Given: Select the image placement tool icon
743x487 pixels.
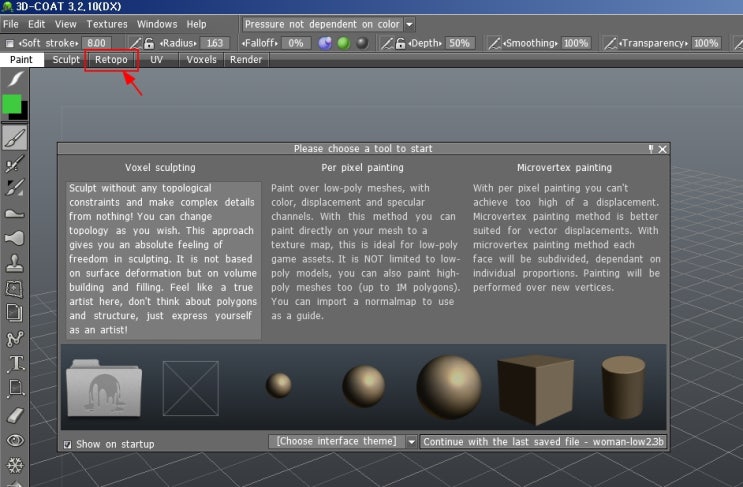Looking at the screenshot, I should coord(15,288).
